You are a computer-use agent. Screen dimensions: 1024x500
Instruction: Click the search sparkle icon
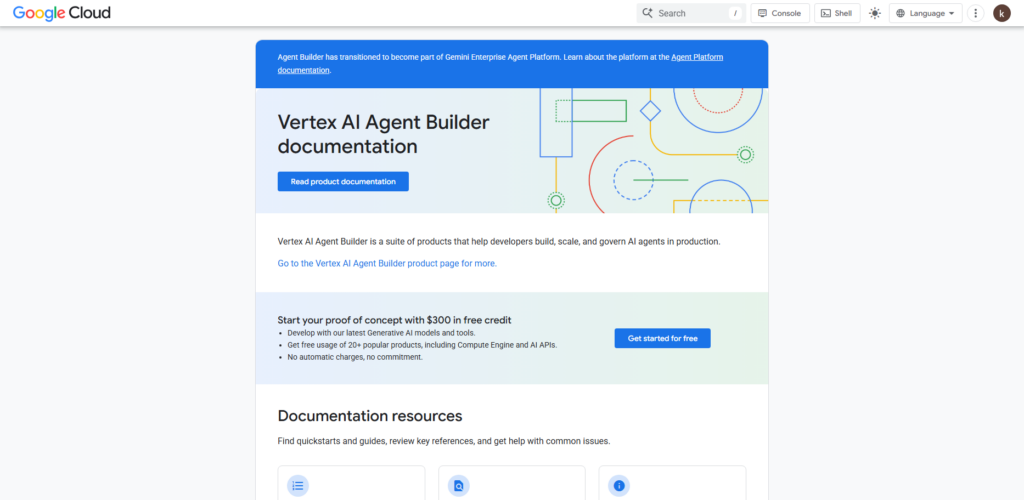pos(647,13)
